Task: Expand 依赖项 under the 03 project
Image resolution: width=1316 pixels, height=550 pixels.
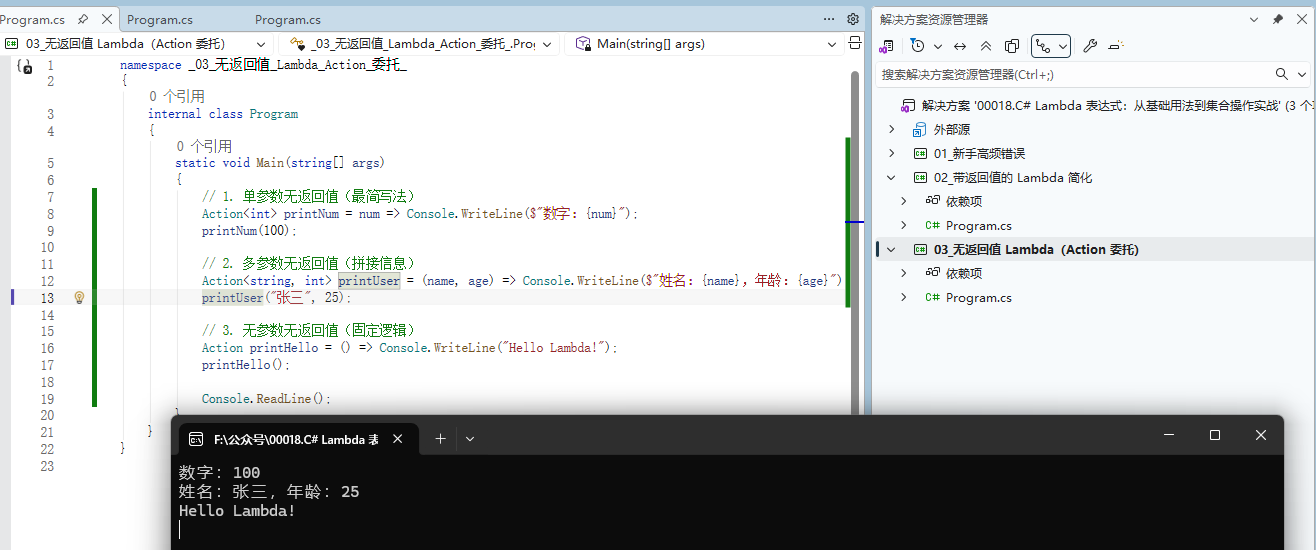Action: pos(904,273)
